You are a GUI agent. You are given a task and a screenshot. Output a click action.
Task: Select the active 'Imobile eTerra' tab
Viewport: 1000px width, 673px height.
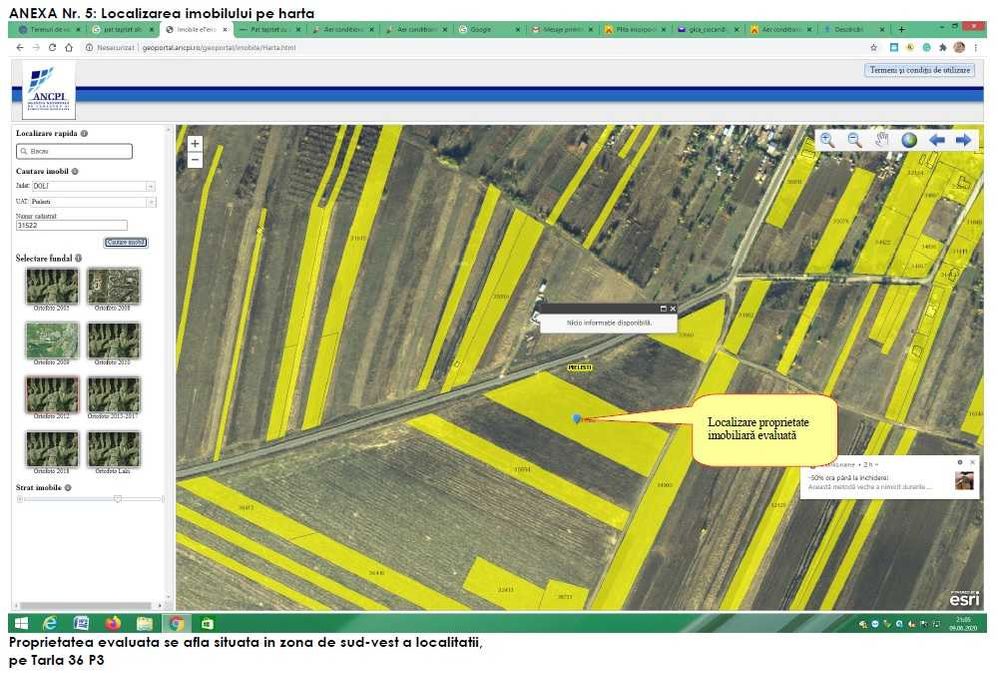(x=196, y=29)
